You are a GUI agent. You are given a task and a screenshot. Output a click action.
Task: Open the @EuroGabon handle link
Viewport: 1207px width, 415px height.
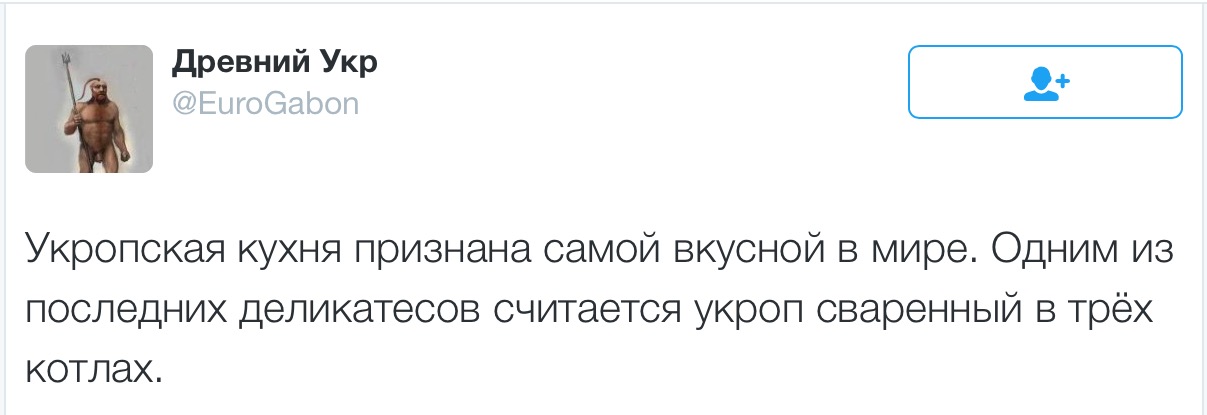pos(266,103)
